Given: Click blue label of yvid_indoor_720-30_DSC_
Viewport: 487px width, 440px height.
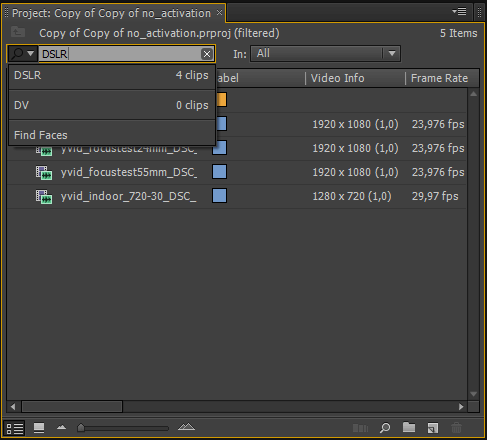Looking at the screenshot, I should [219, 196].
